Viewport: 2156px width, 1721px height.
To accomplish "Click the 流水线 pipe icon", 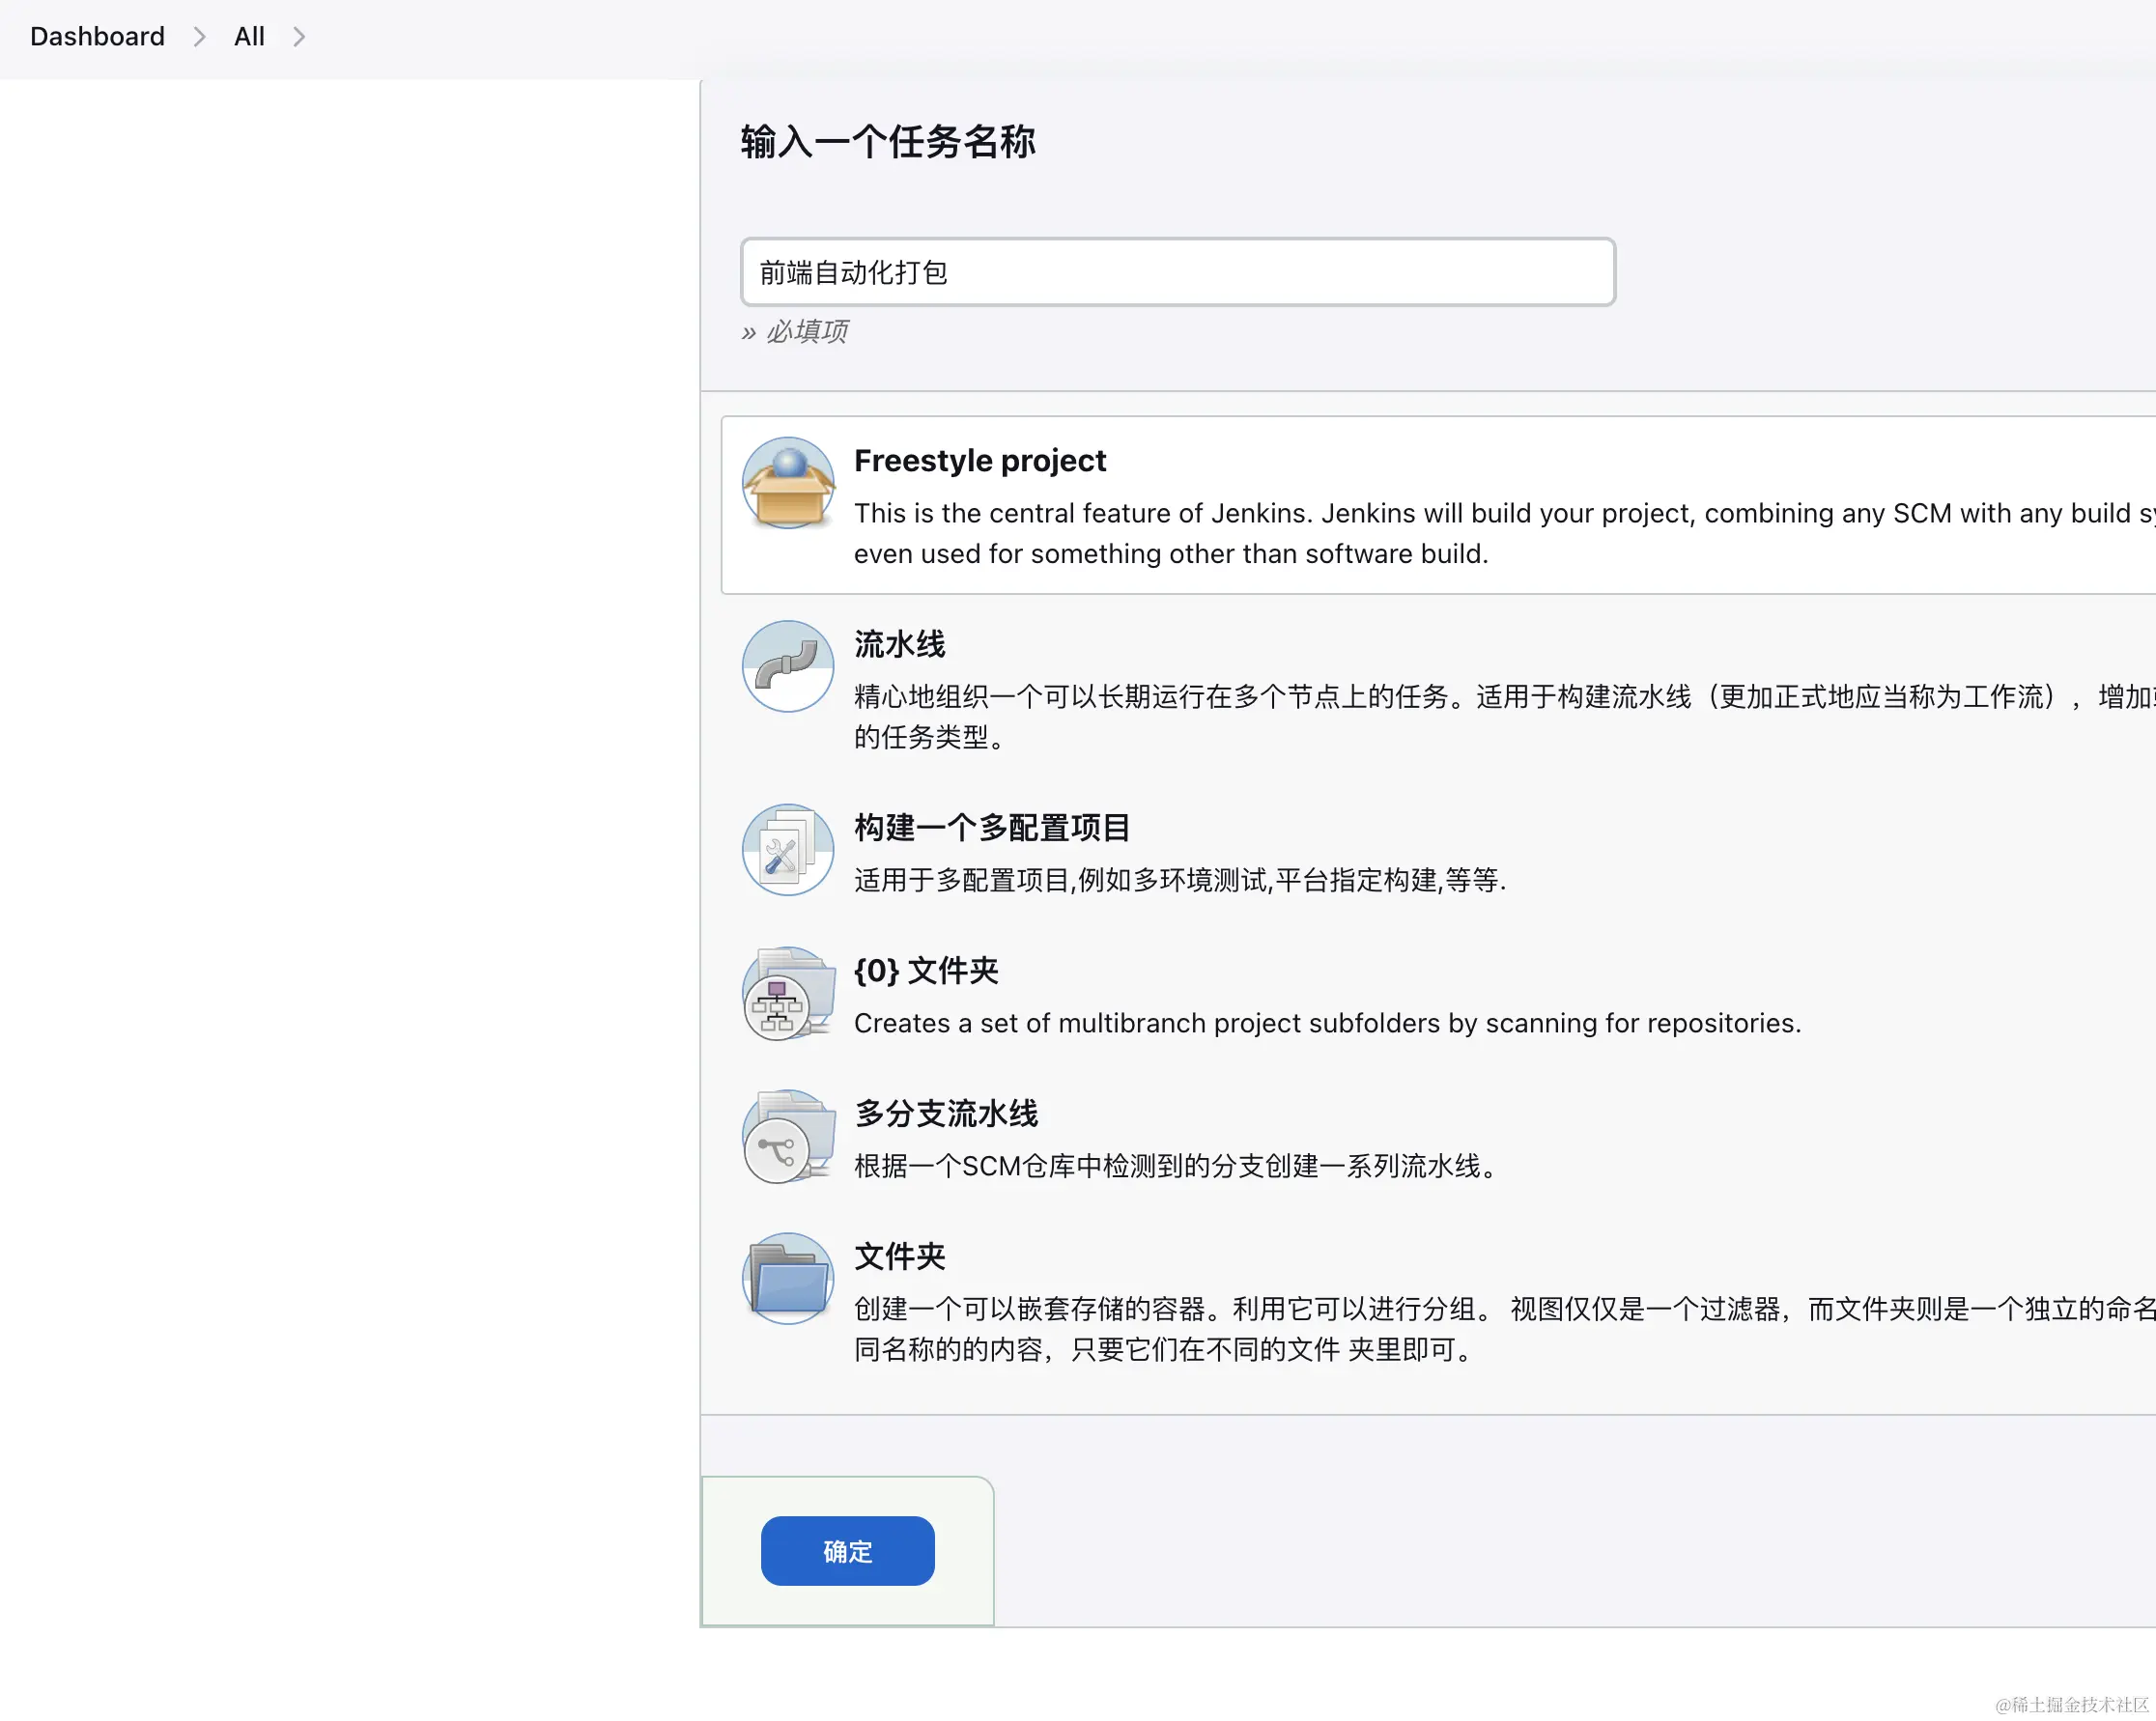I will click(x=787, y=667).
